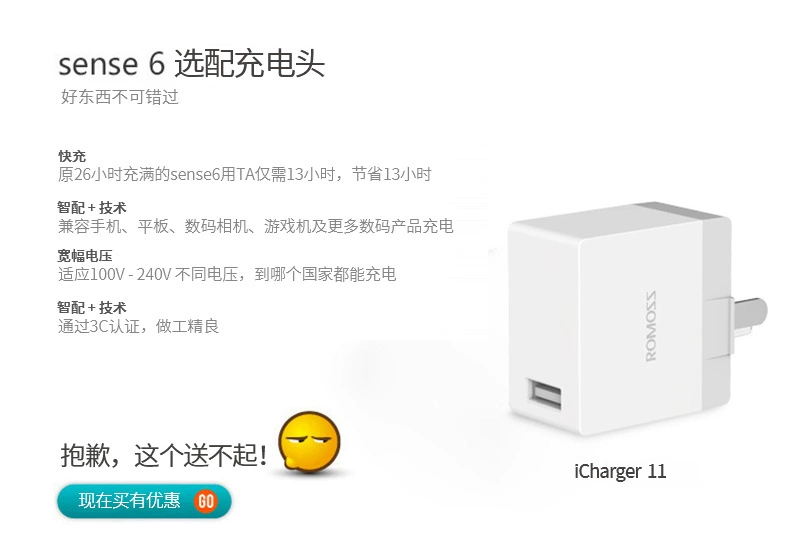
Task: Click the sense 6 选配充电头 heading
Action: 191,64
